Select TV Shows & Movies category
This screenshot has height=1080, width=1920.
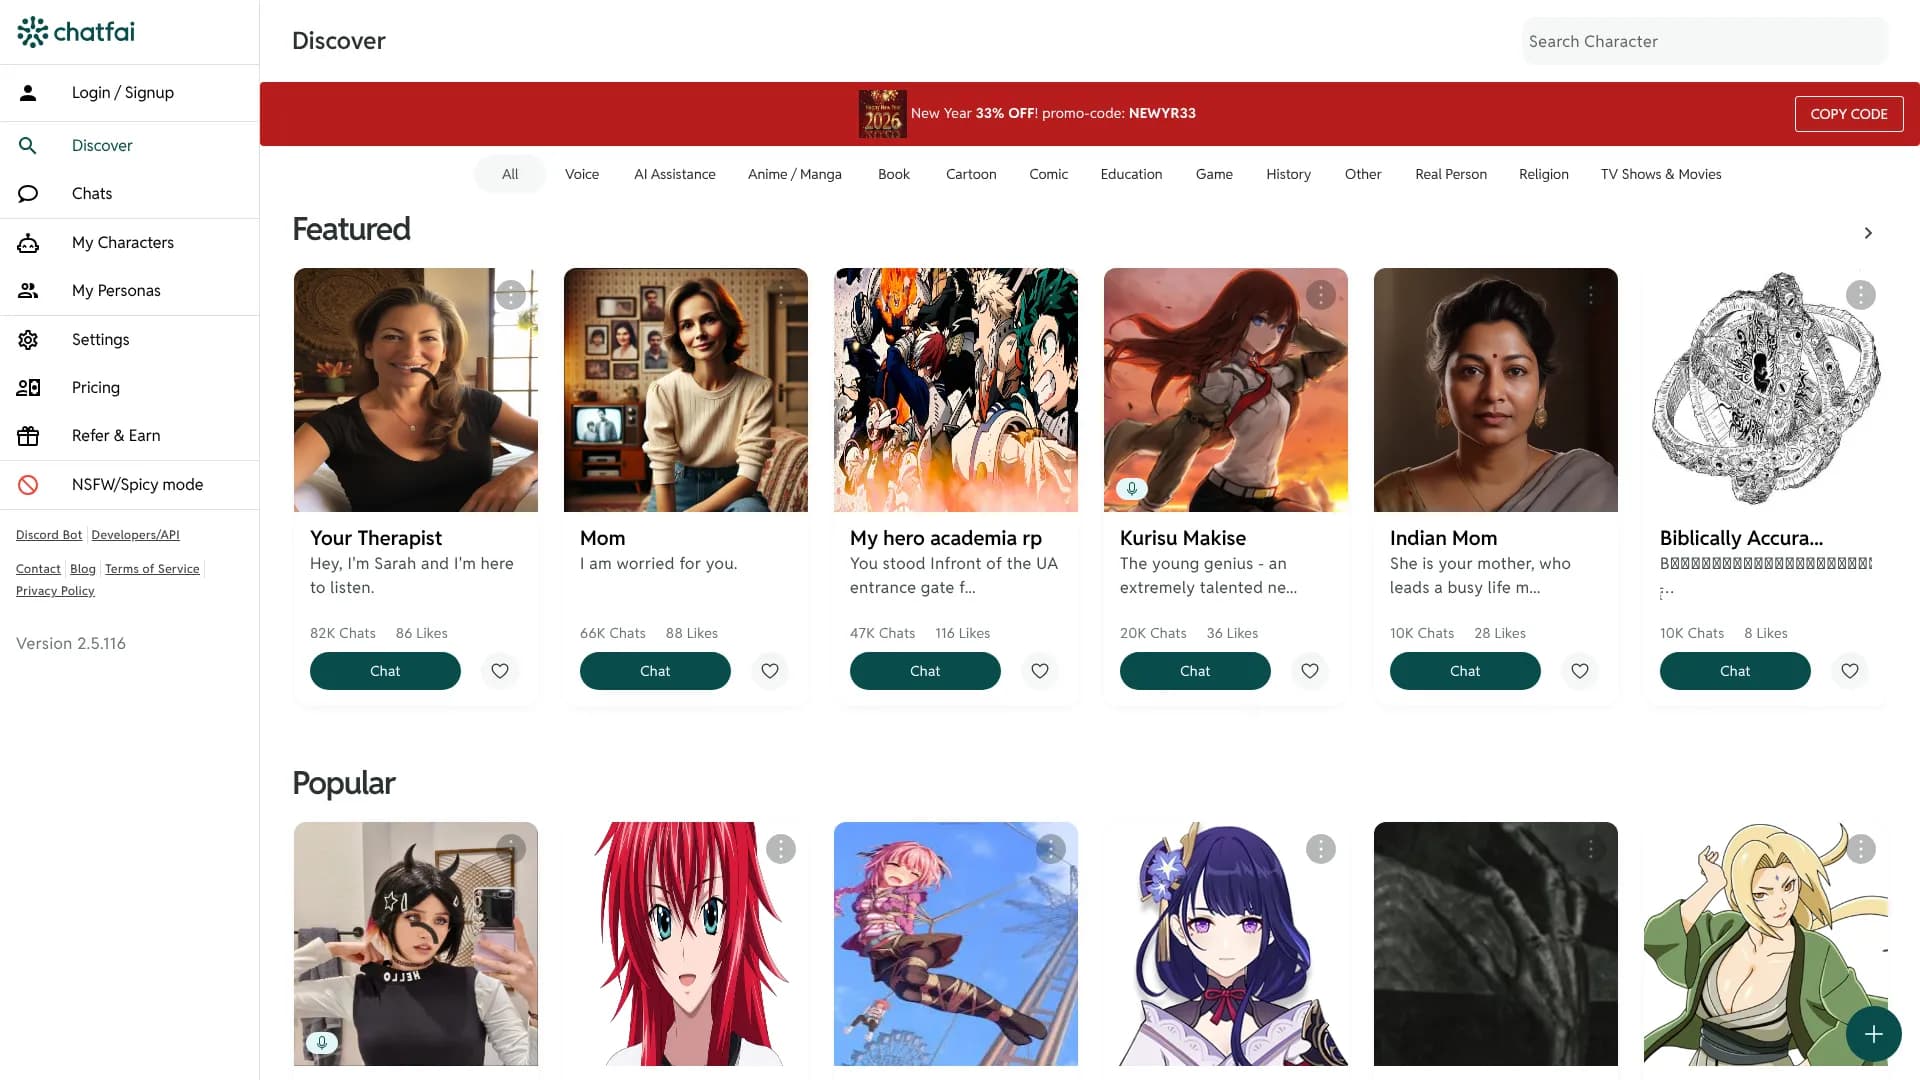1661,174
